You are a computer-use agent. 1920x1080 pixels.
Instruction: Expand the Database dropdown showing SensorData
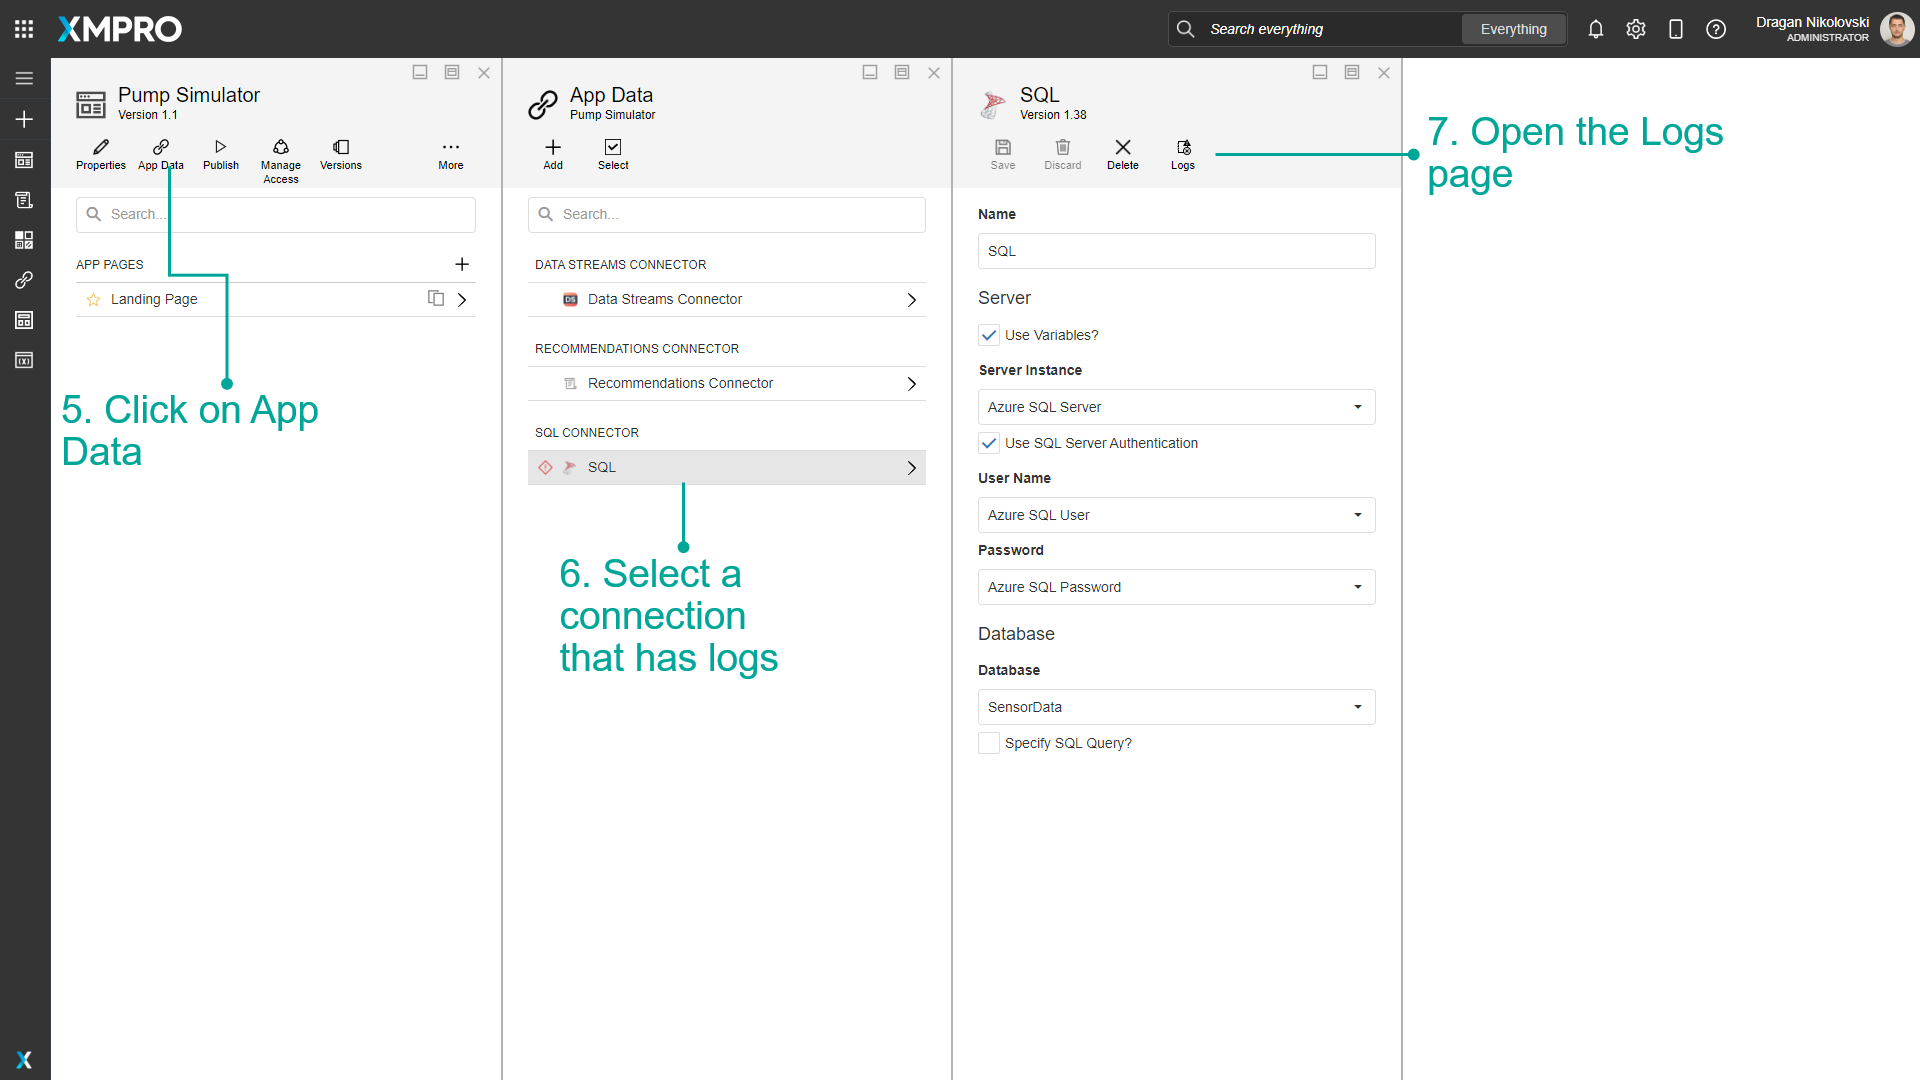coord(1358,707)
